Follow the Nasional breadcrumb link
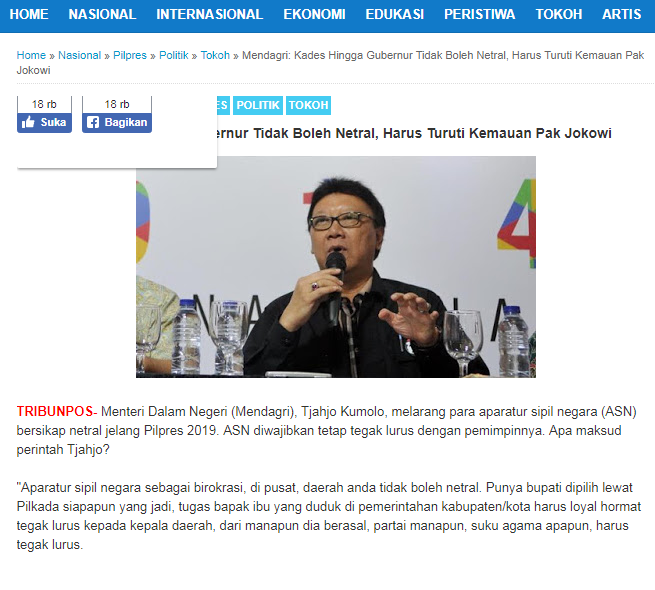The width and height of the screenshot is (655, 590). 79,55
